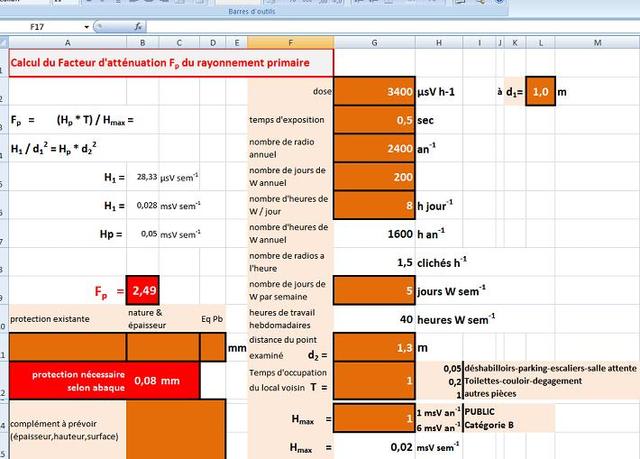
Task: Click the fx insert function icon
Action: point(138,27)
